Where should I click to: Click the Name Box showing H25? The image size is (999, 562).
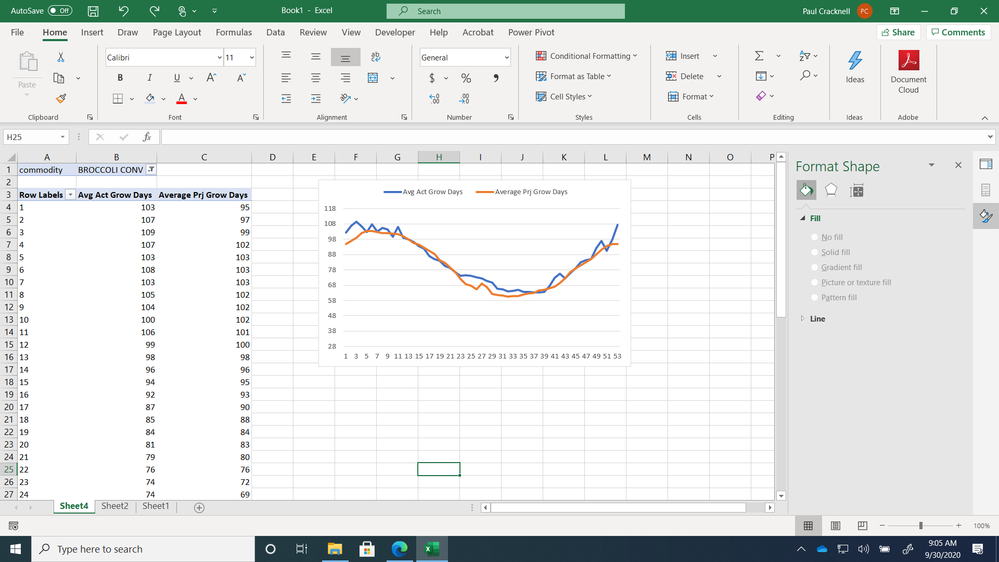coord(36,137)
